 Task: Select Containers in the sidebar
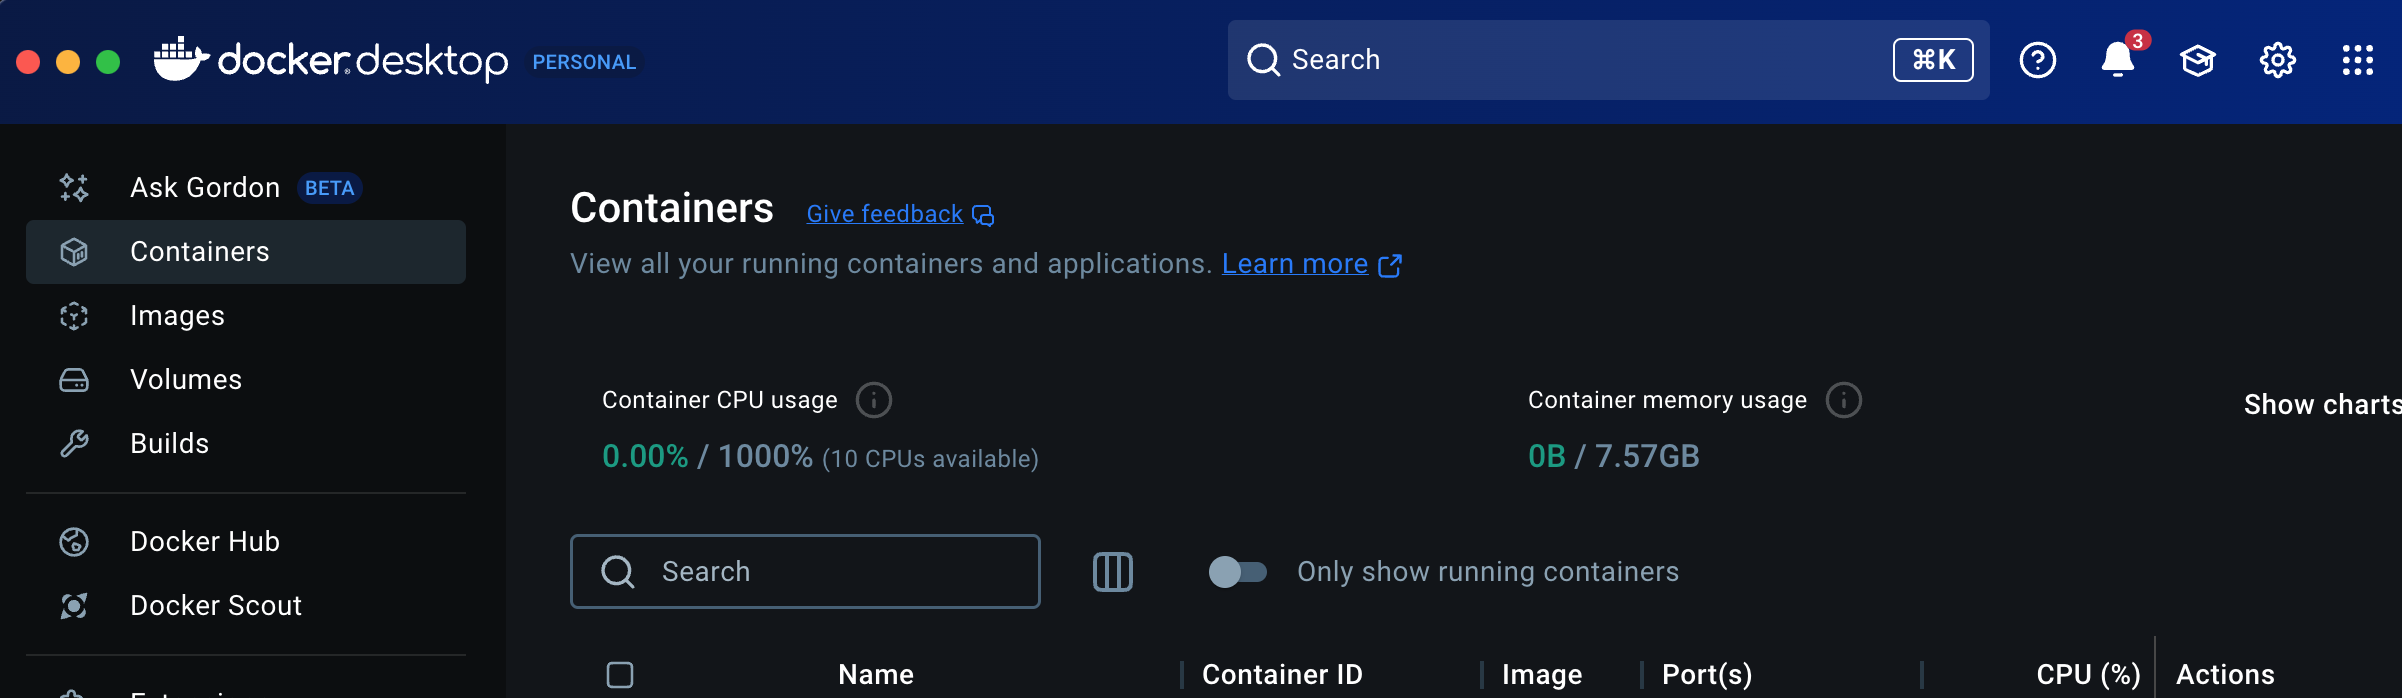(246, 252)
